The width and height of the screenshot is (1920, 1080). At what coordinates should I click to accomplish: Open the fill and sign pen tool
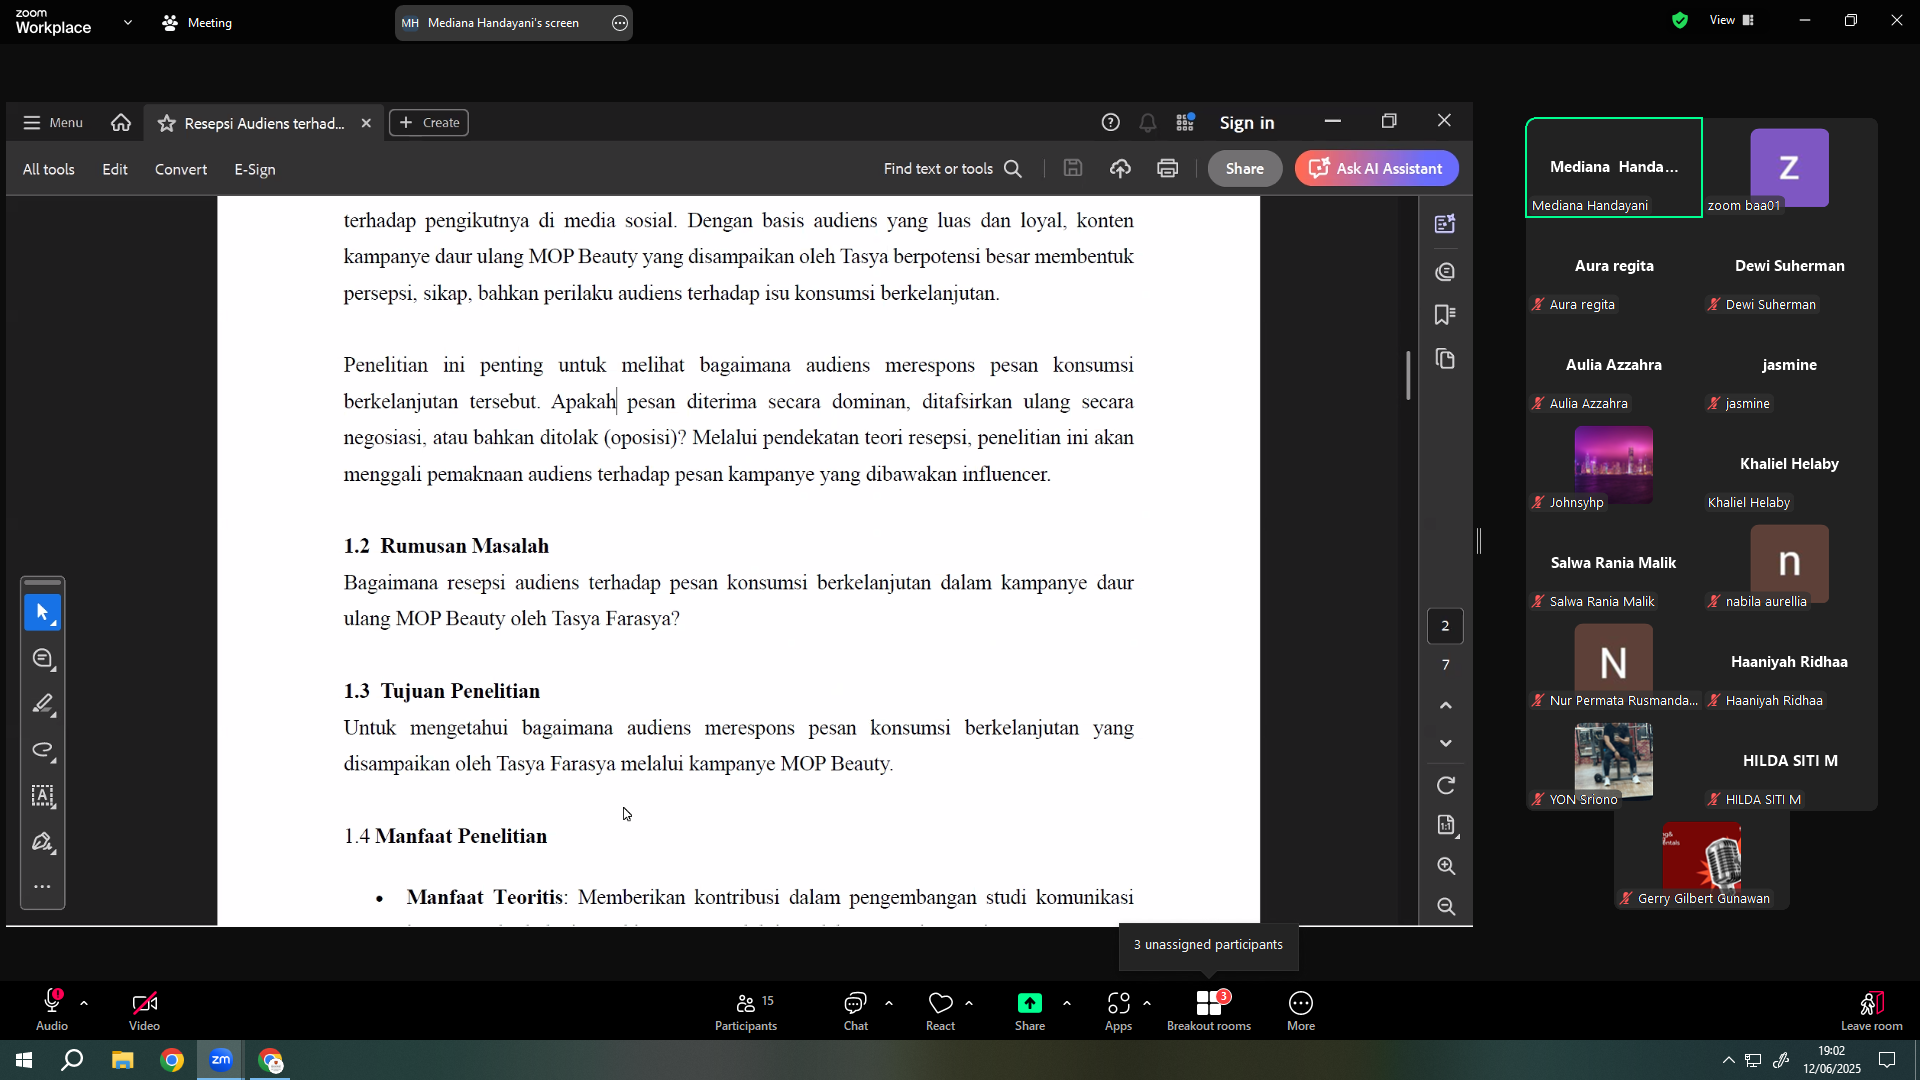coord(42,842)
